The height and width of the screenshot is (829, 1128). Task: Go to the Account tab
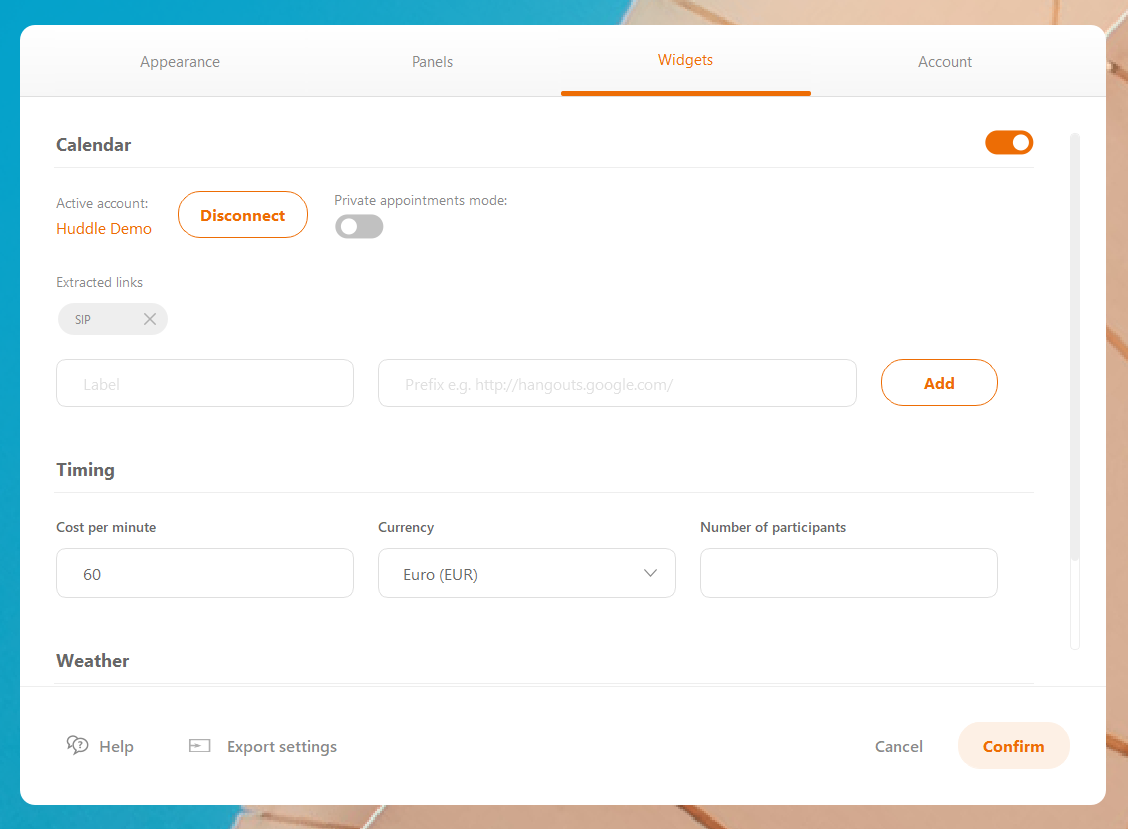(x=945, y=62)
